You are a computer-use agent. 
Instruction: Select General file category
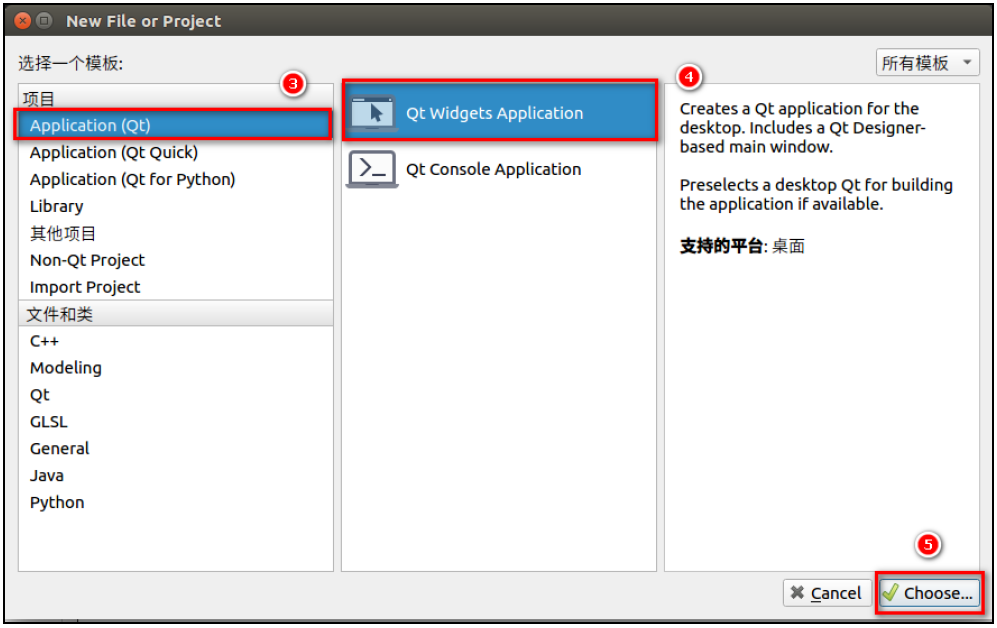(176, 448)
